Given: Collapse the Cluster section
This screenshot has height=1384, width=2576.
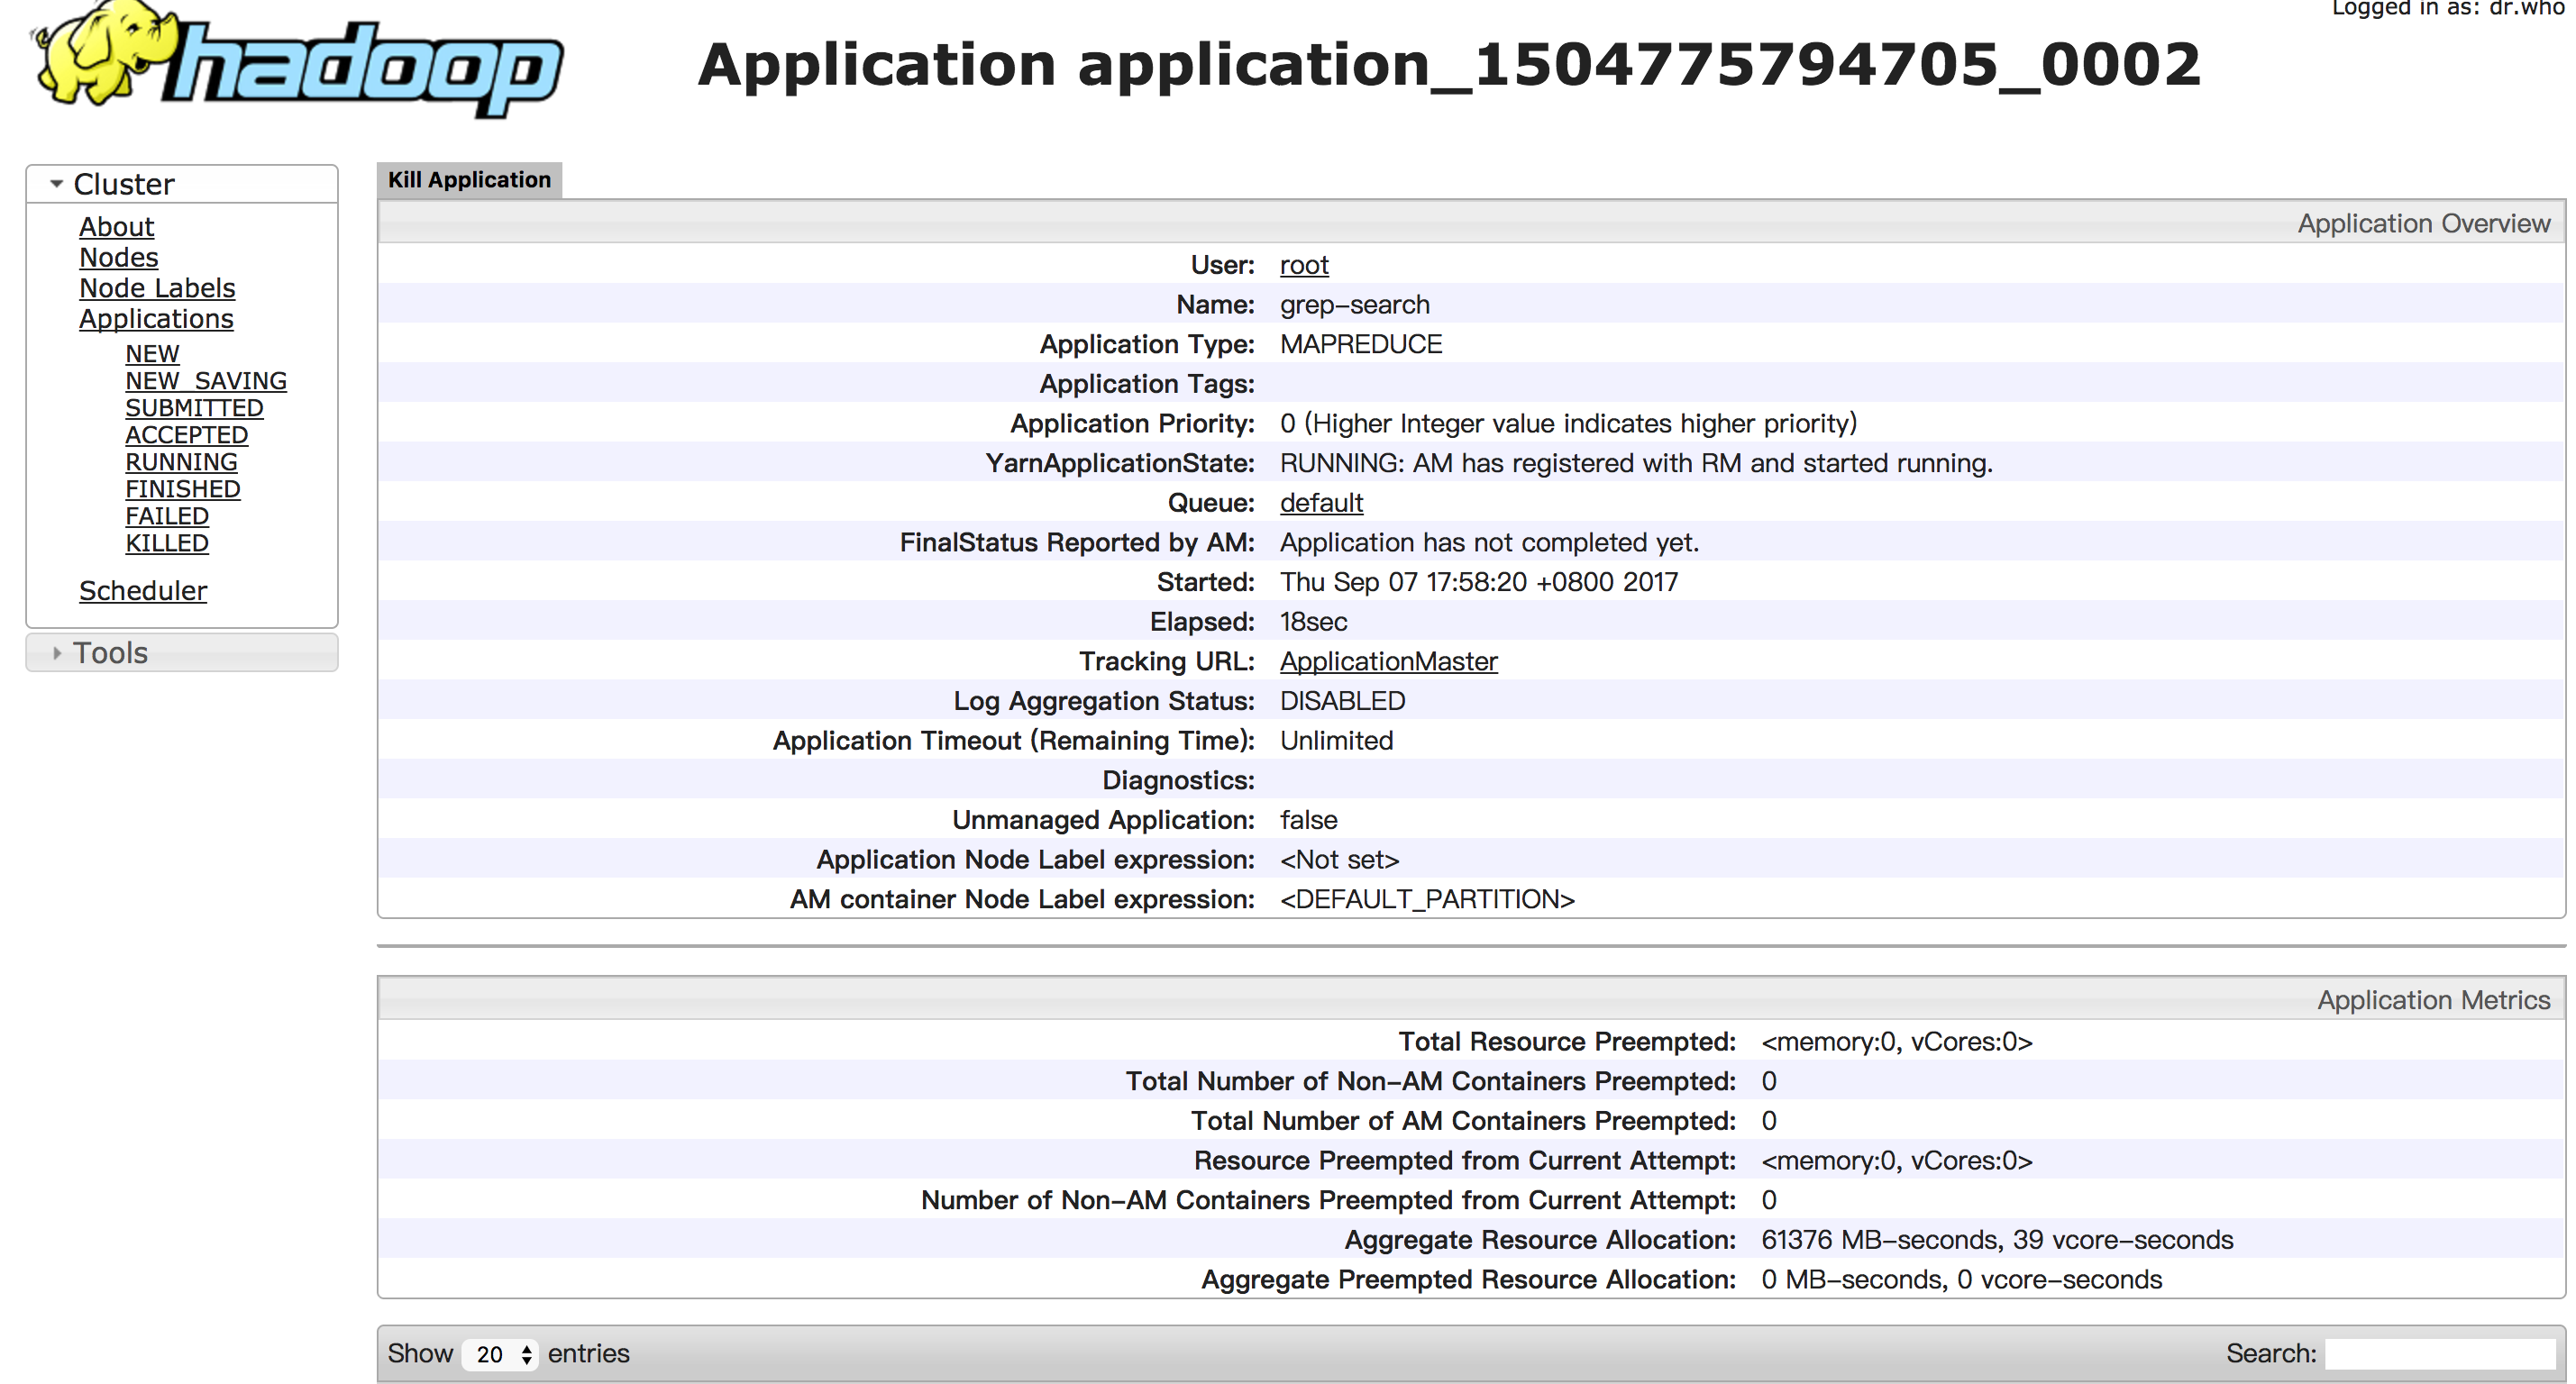Looking at the screenshot, I should [123, 184].
